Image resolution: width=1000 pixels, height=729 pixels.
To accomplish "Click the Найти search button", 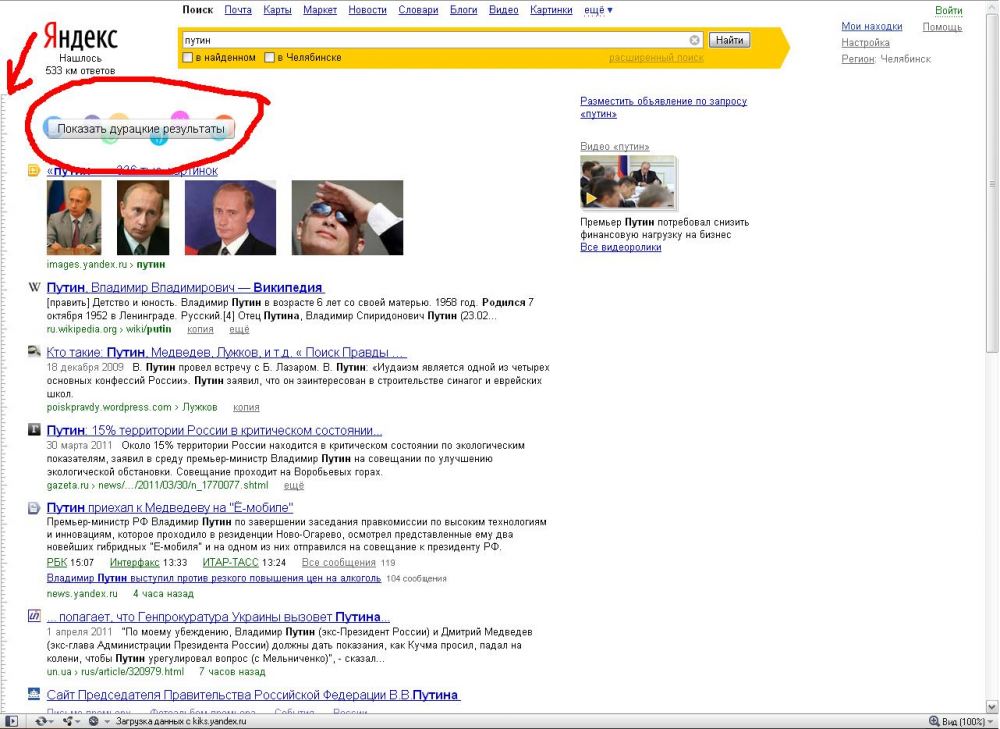I will tap(729, 40).
